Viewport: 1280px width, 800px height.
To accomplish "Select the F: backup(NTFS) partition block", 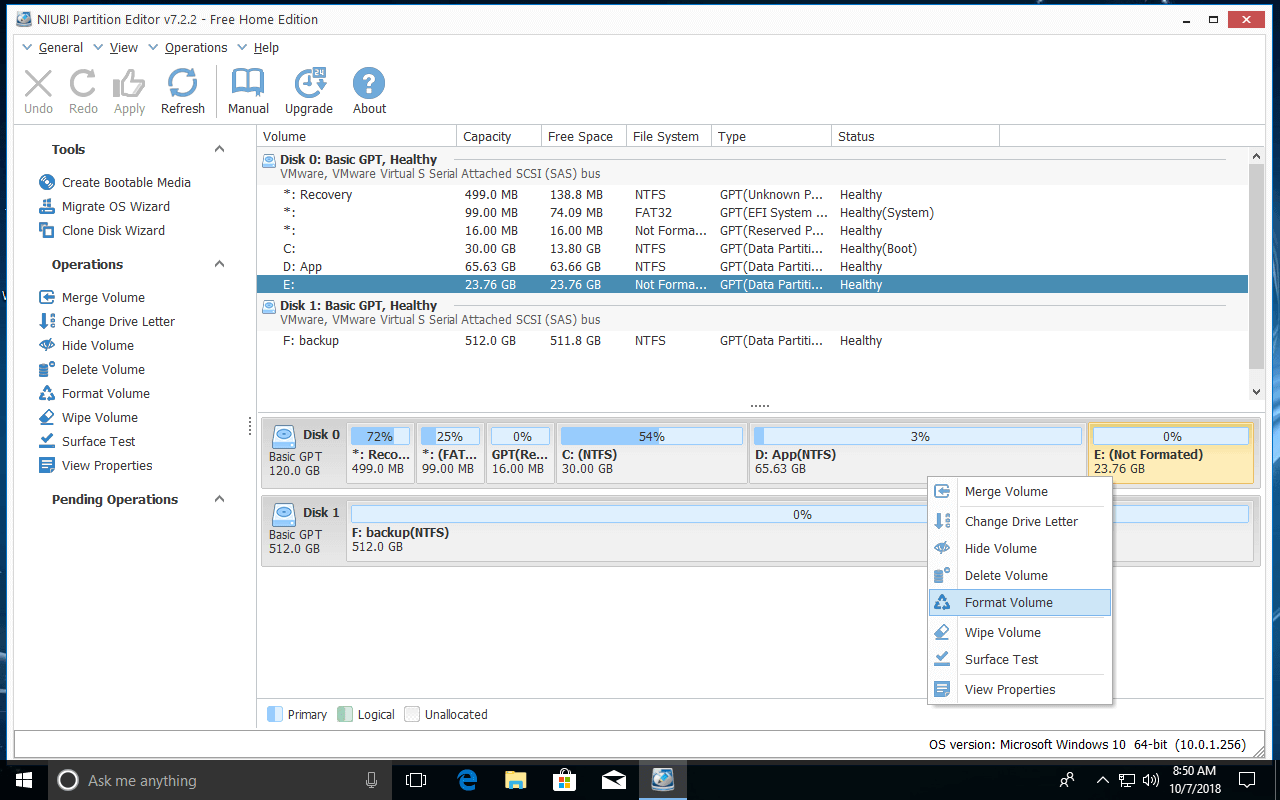I will tap(799, 530).
